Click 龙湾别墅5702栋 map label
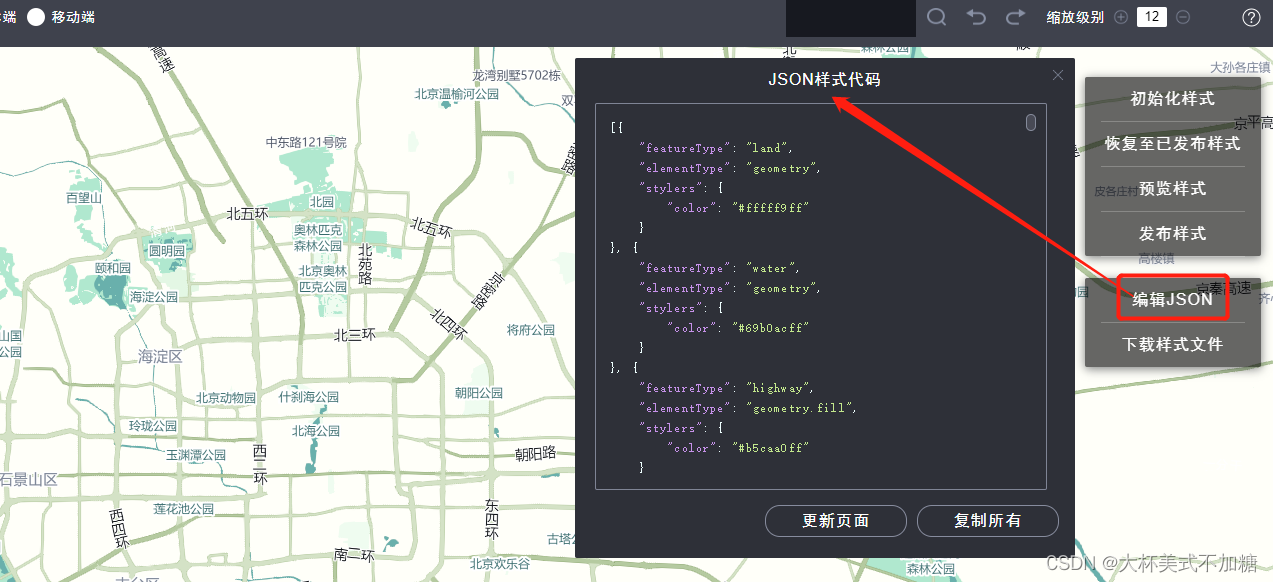Screen dimensions: 1273x582 click(x=517, y=75)
